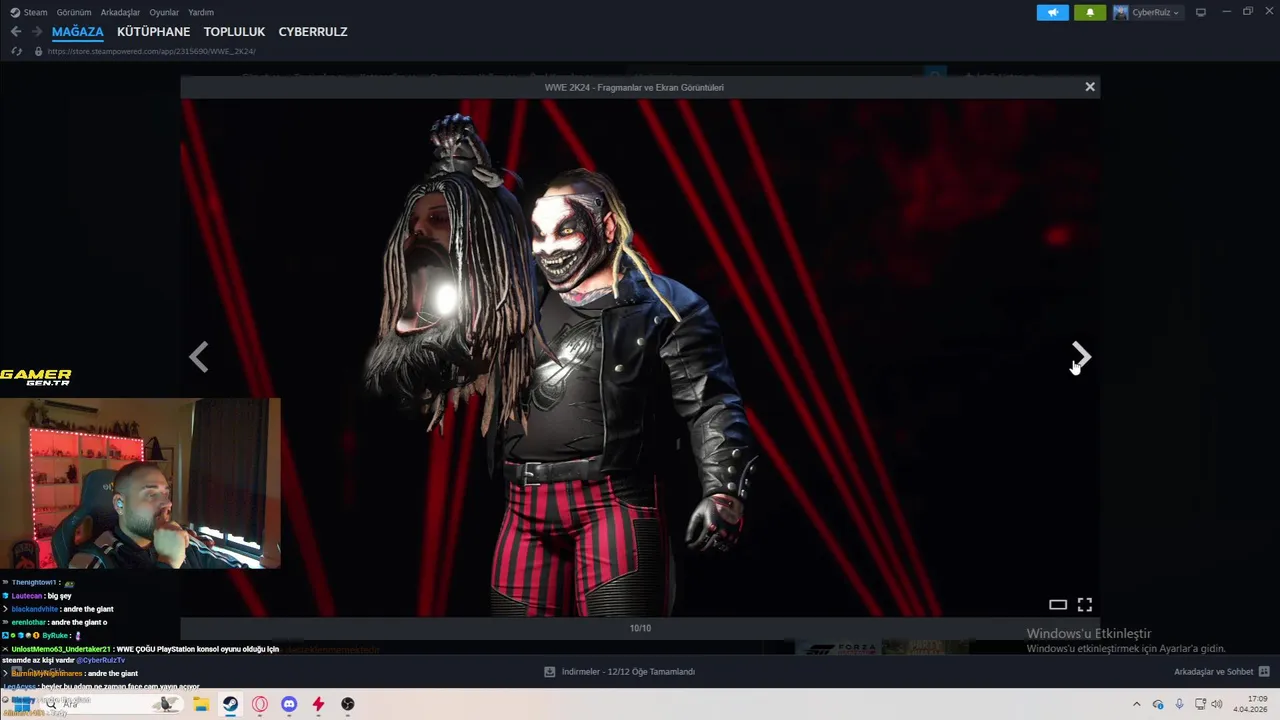
Task: Enter fullscreen screenshot view
Action: (x=1085, y=604)
